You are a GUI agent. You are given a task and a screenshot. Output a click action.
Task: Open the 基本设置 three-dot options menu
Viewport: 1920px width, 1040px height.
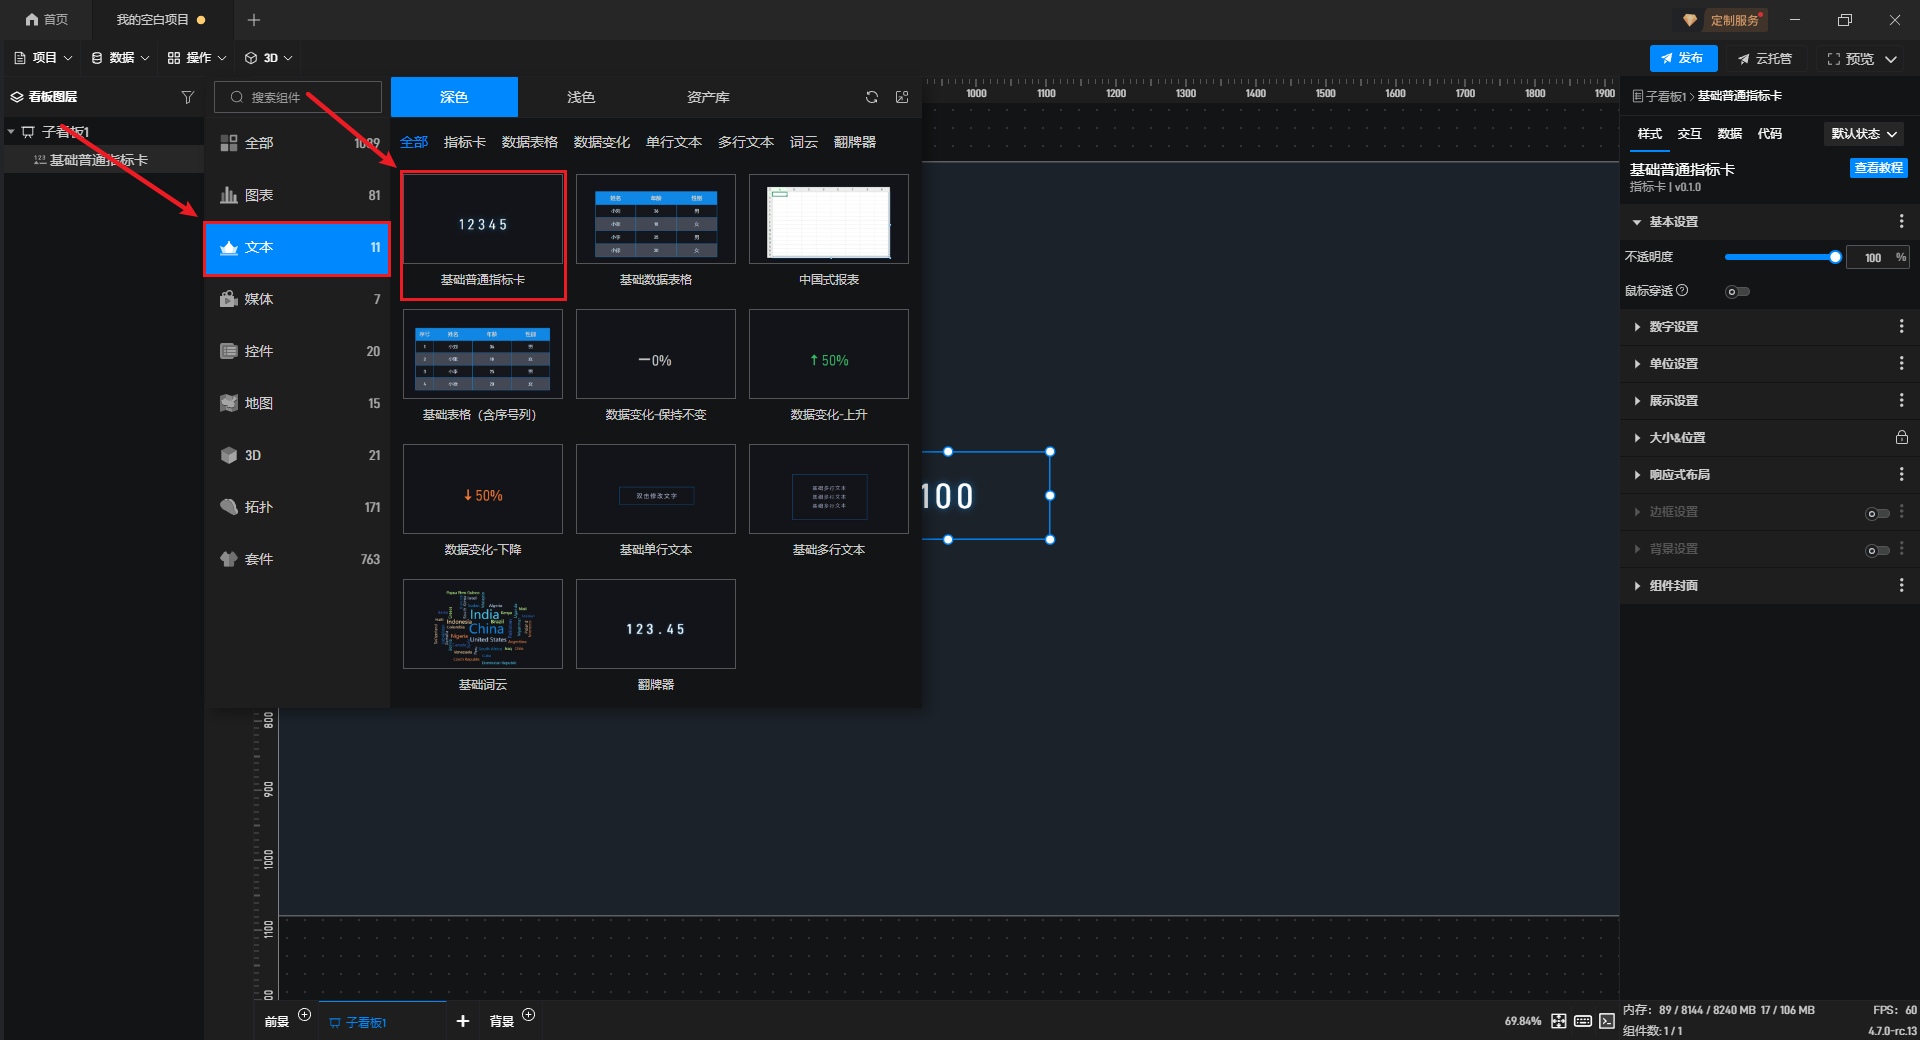click(1901, 222)
